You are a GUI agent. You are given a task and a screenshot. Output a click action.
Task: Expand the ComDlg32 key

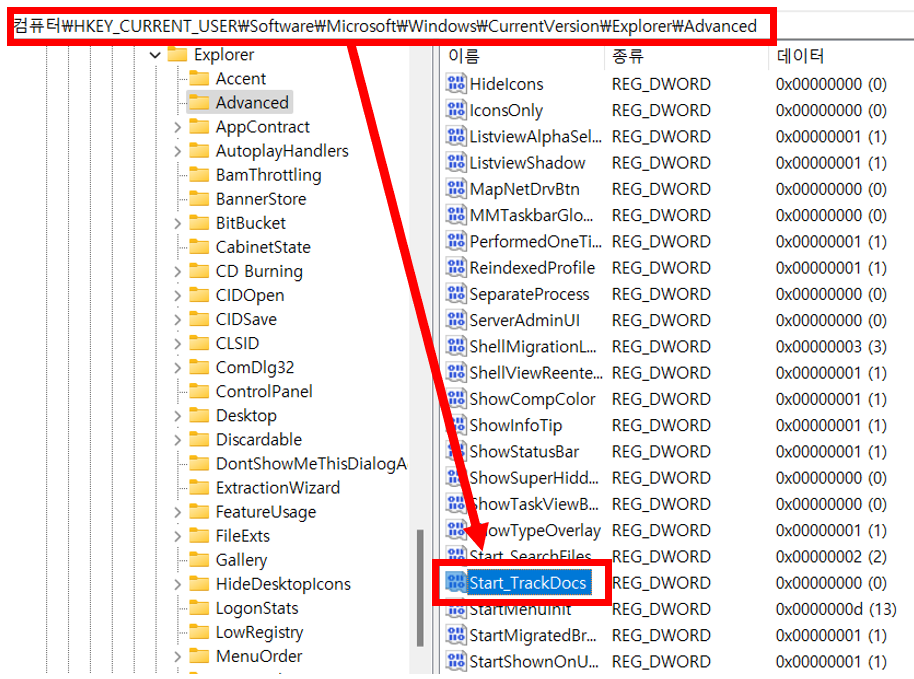(178, 368)
